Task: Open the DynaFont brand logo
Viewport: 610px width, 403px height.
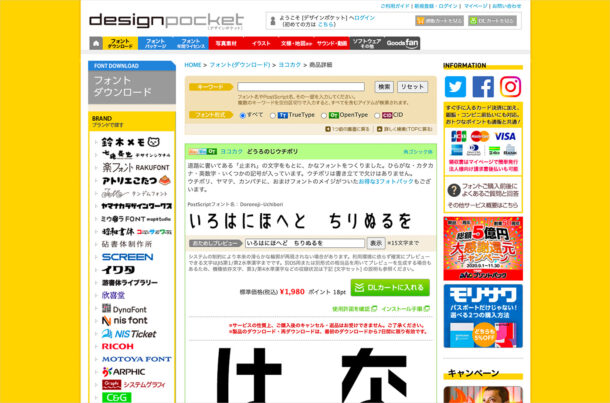Action: coord(124,309)
